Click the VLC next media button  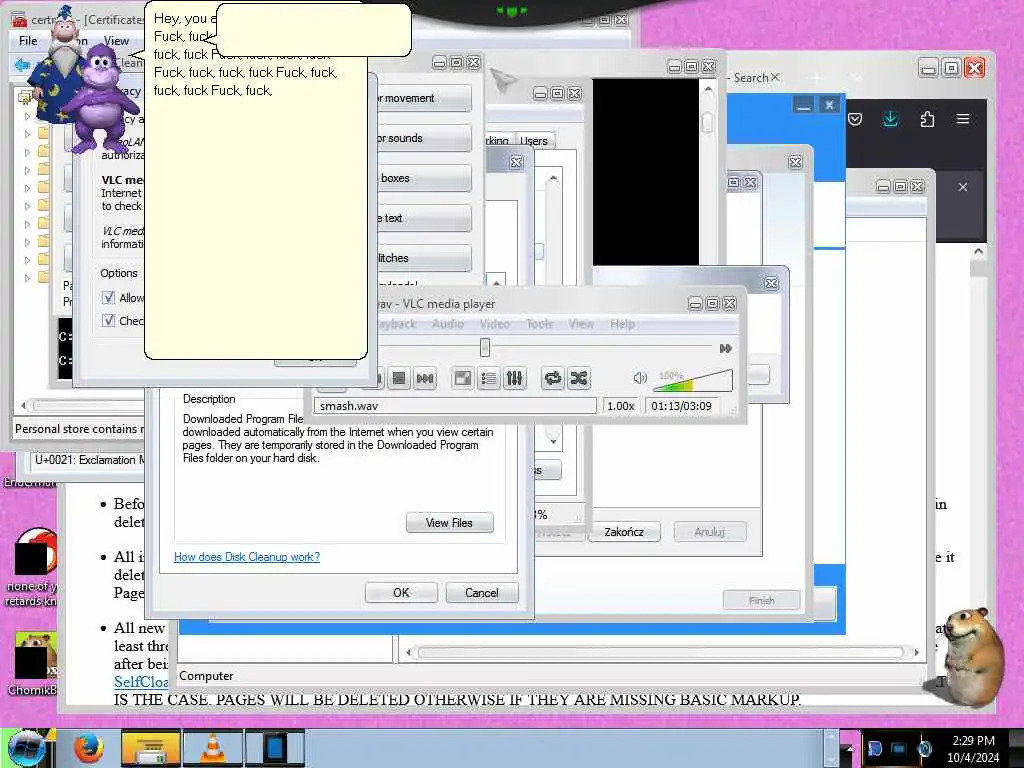(425, 378)
